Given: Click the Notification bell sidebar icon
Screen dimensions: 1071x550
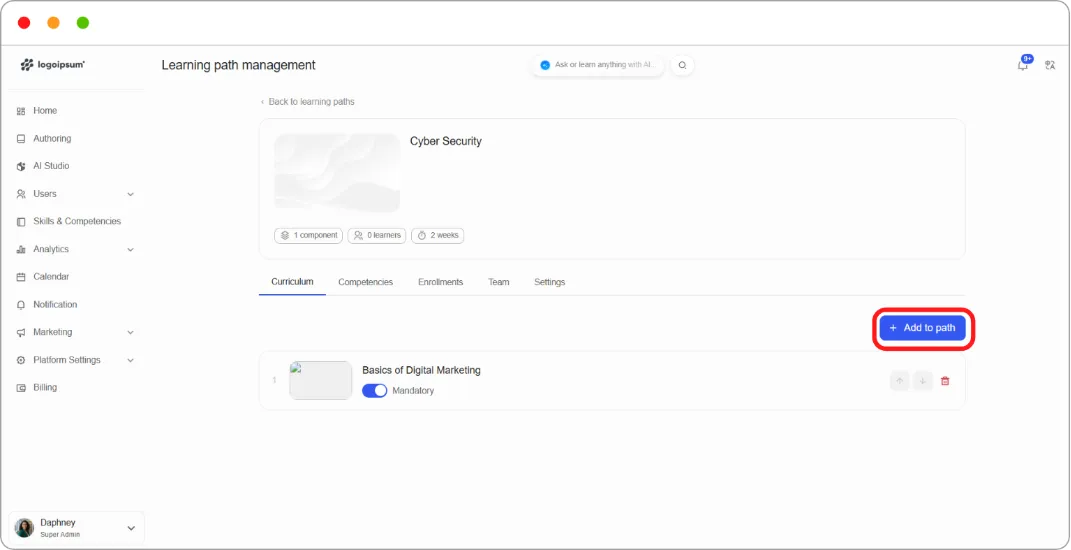Looking at the screenshot, I should pyautogui.click(x=20, y=305).
